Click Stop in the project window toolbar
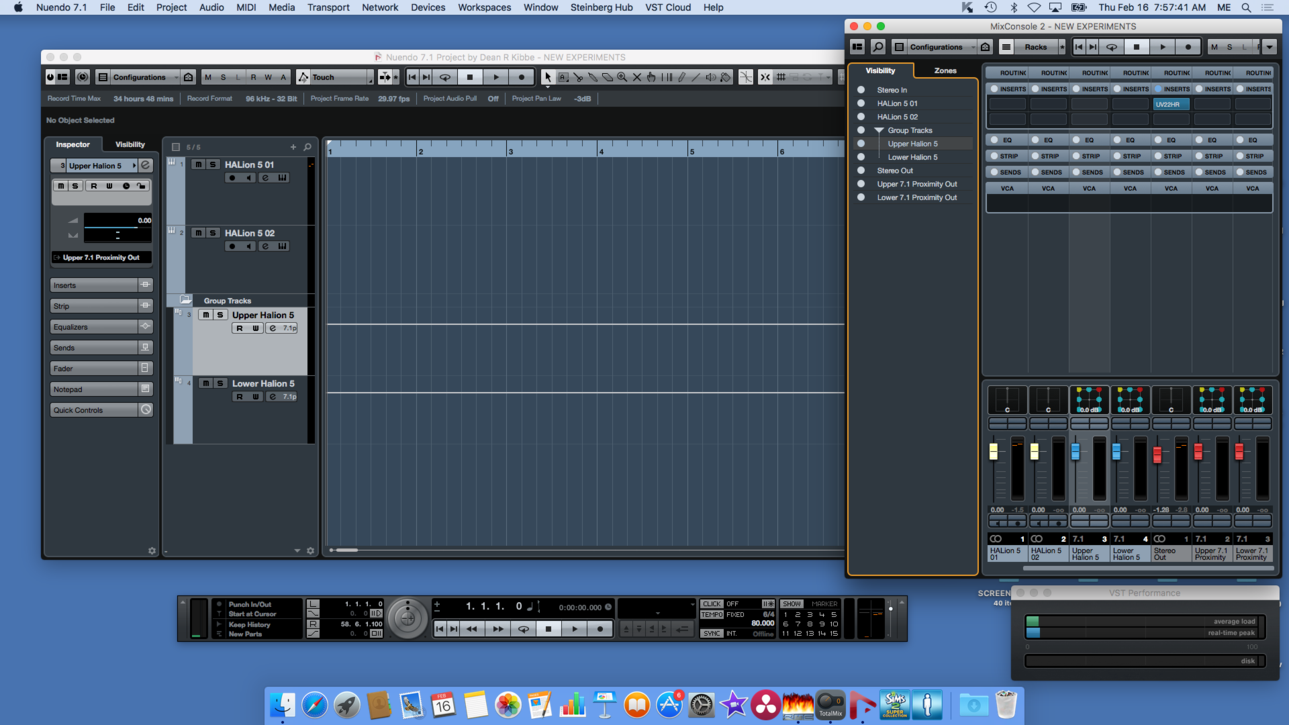The image size is (1289, 725). (470, 77)
